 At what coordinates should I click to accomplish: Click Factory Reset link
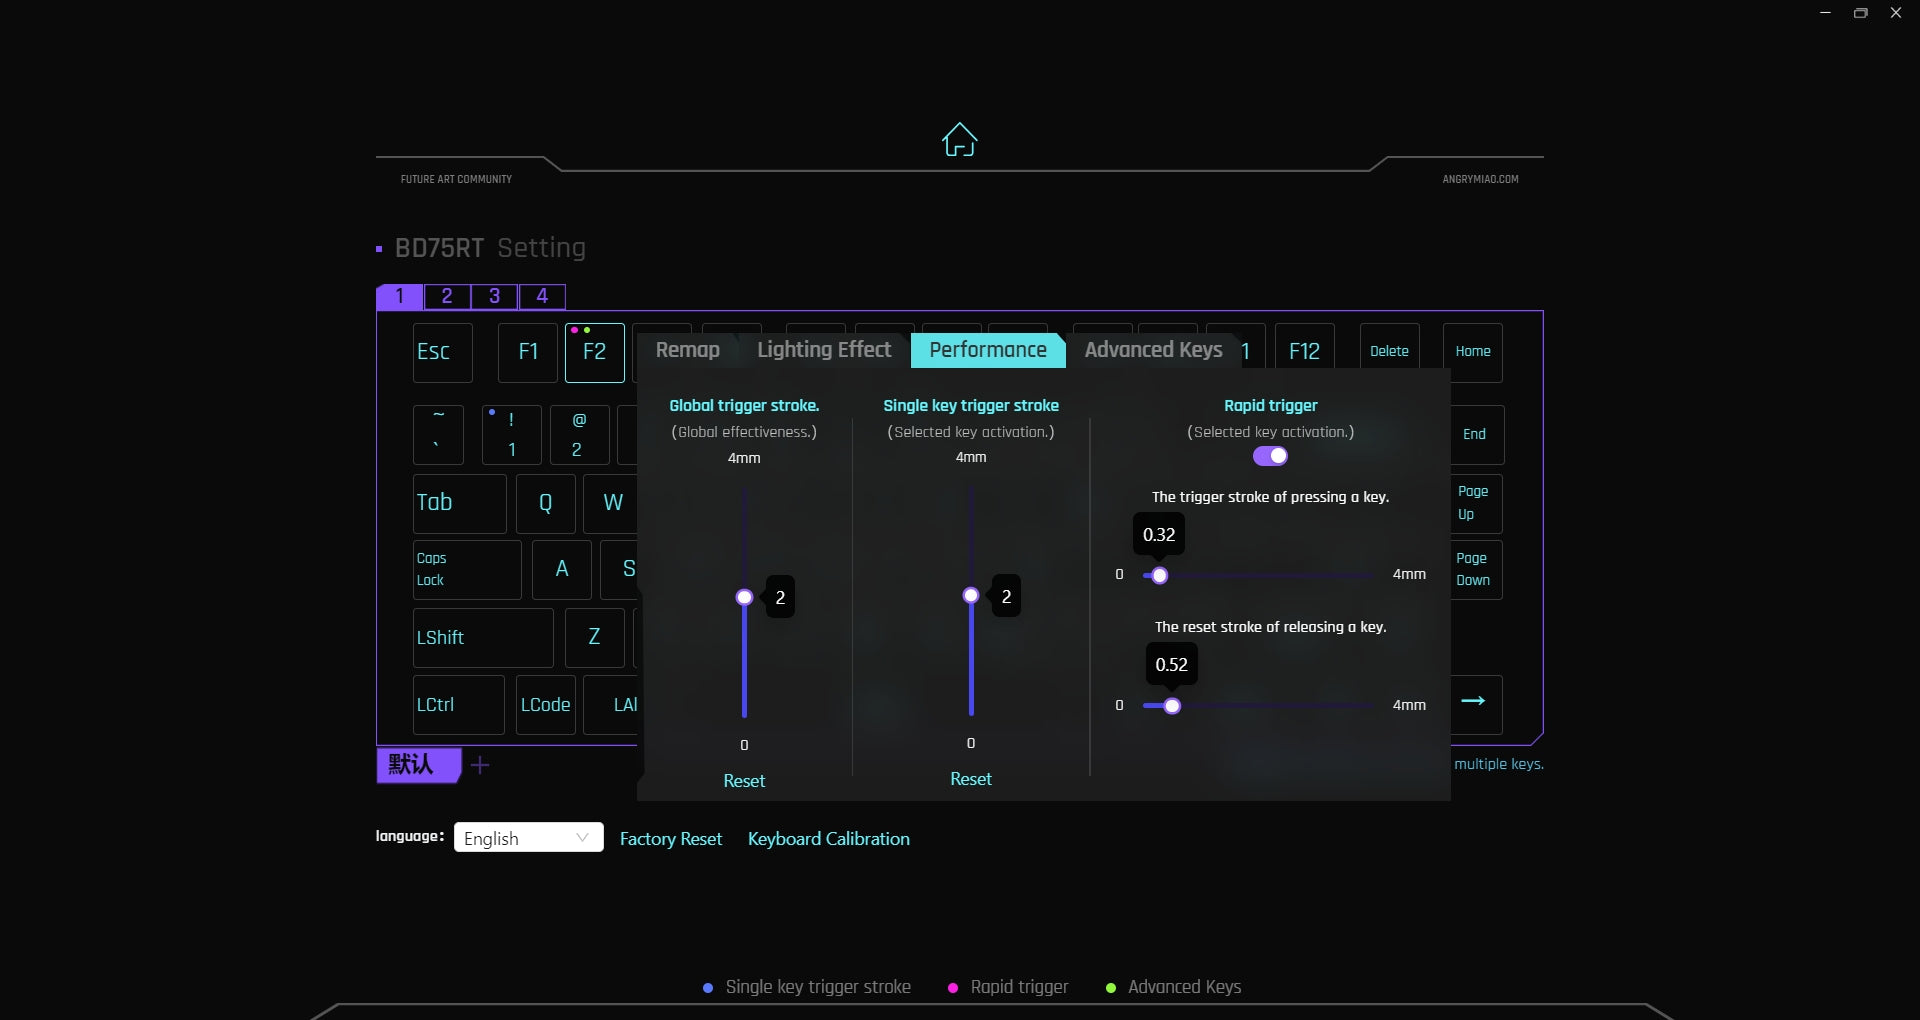tap(670, 839)
